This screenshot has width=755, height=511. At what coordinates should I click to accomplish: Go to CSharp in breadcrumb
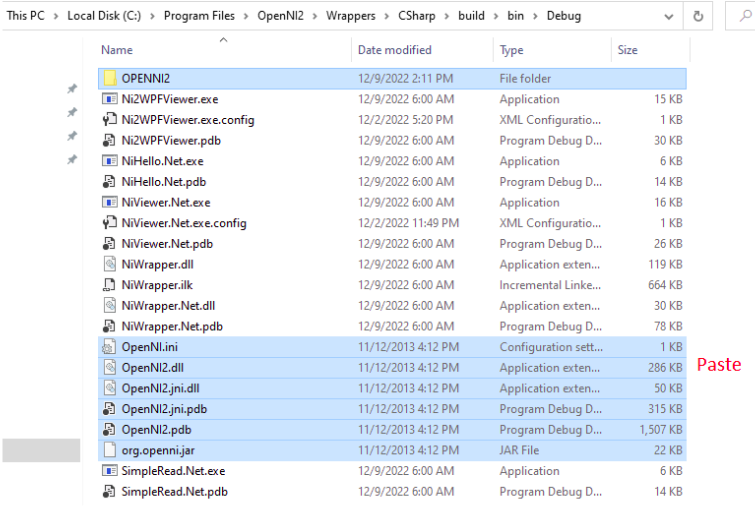pyautogui.click(x=417, y=16)
